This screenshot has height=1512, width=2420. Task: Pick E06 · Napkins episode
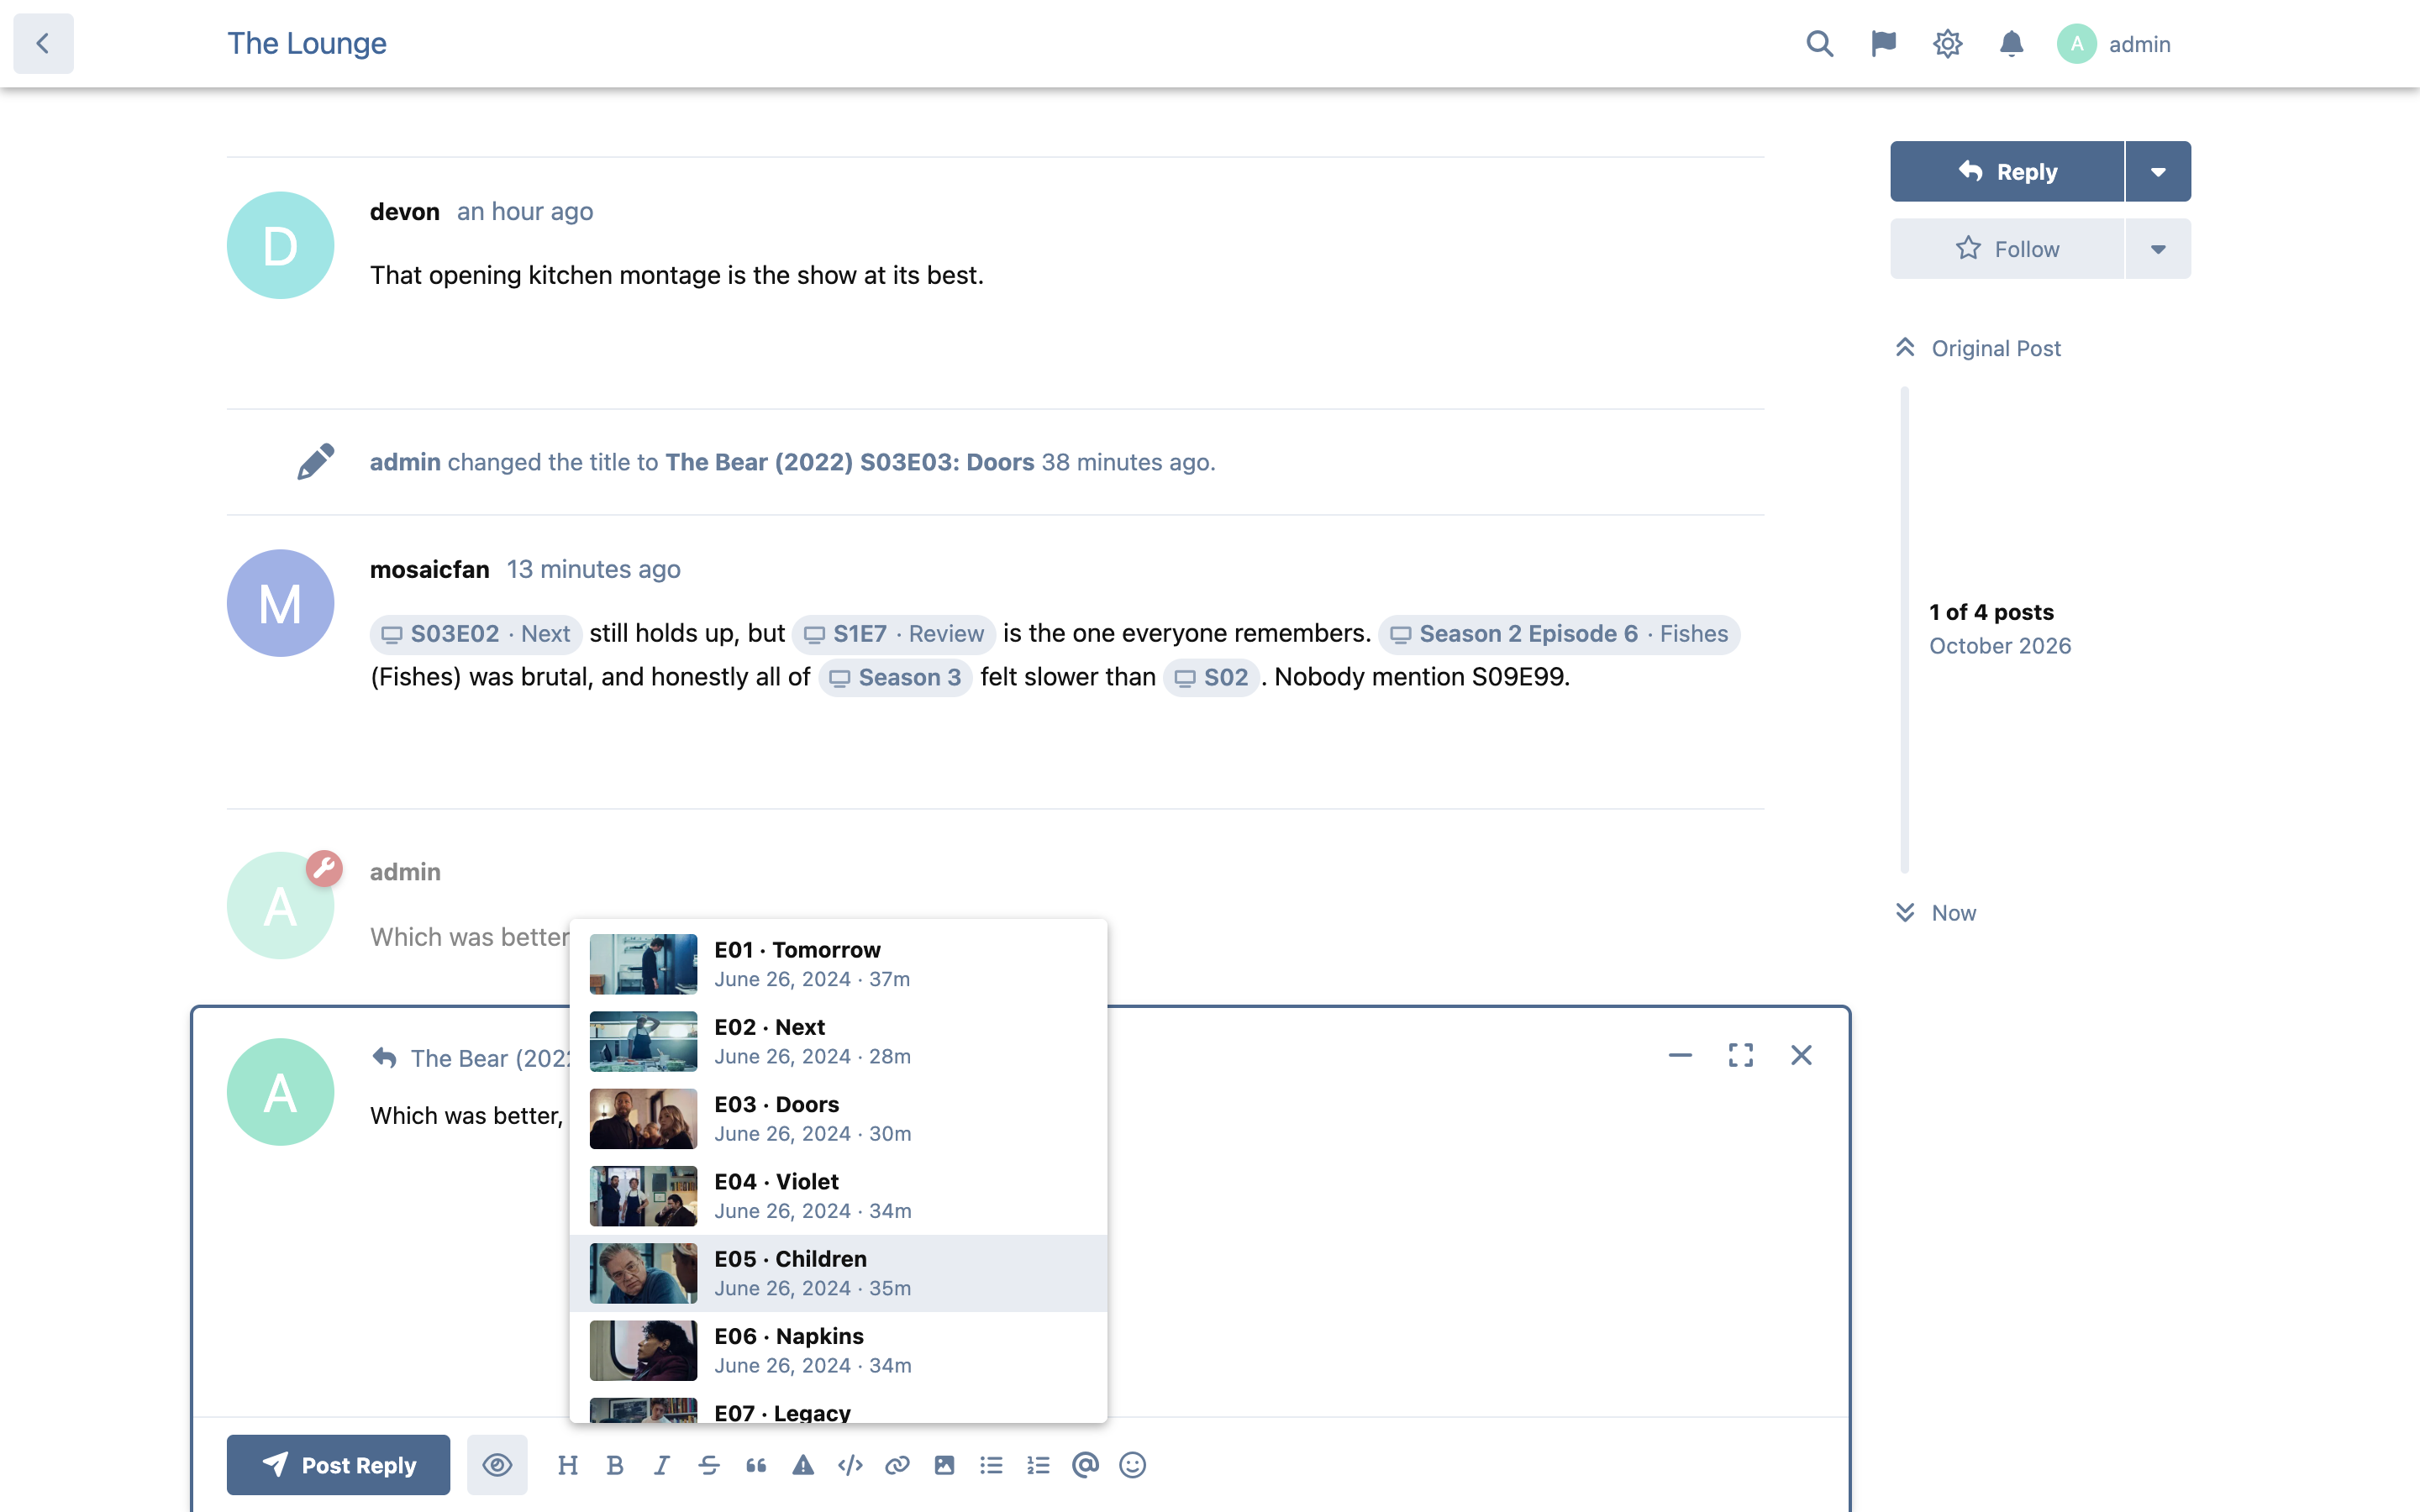click(x=838, y=1350)
